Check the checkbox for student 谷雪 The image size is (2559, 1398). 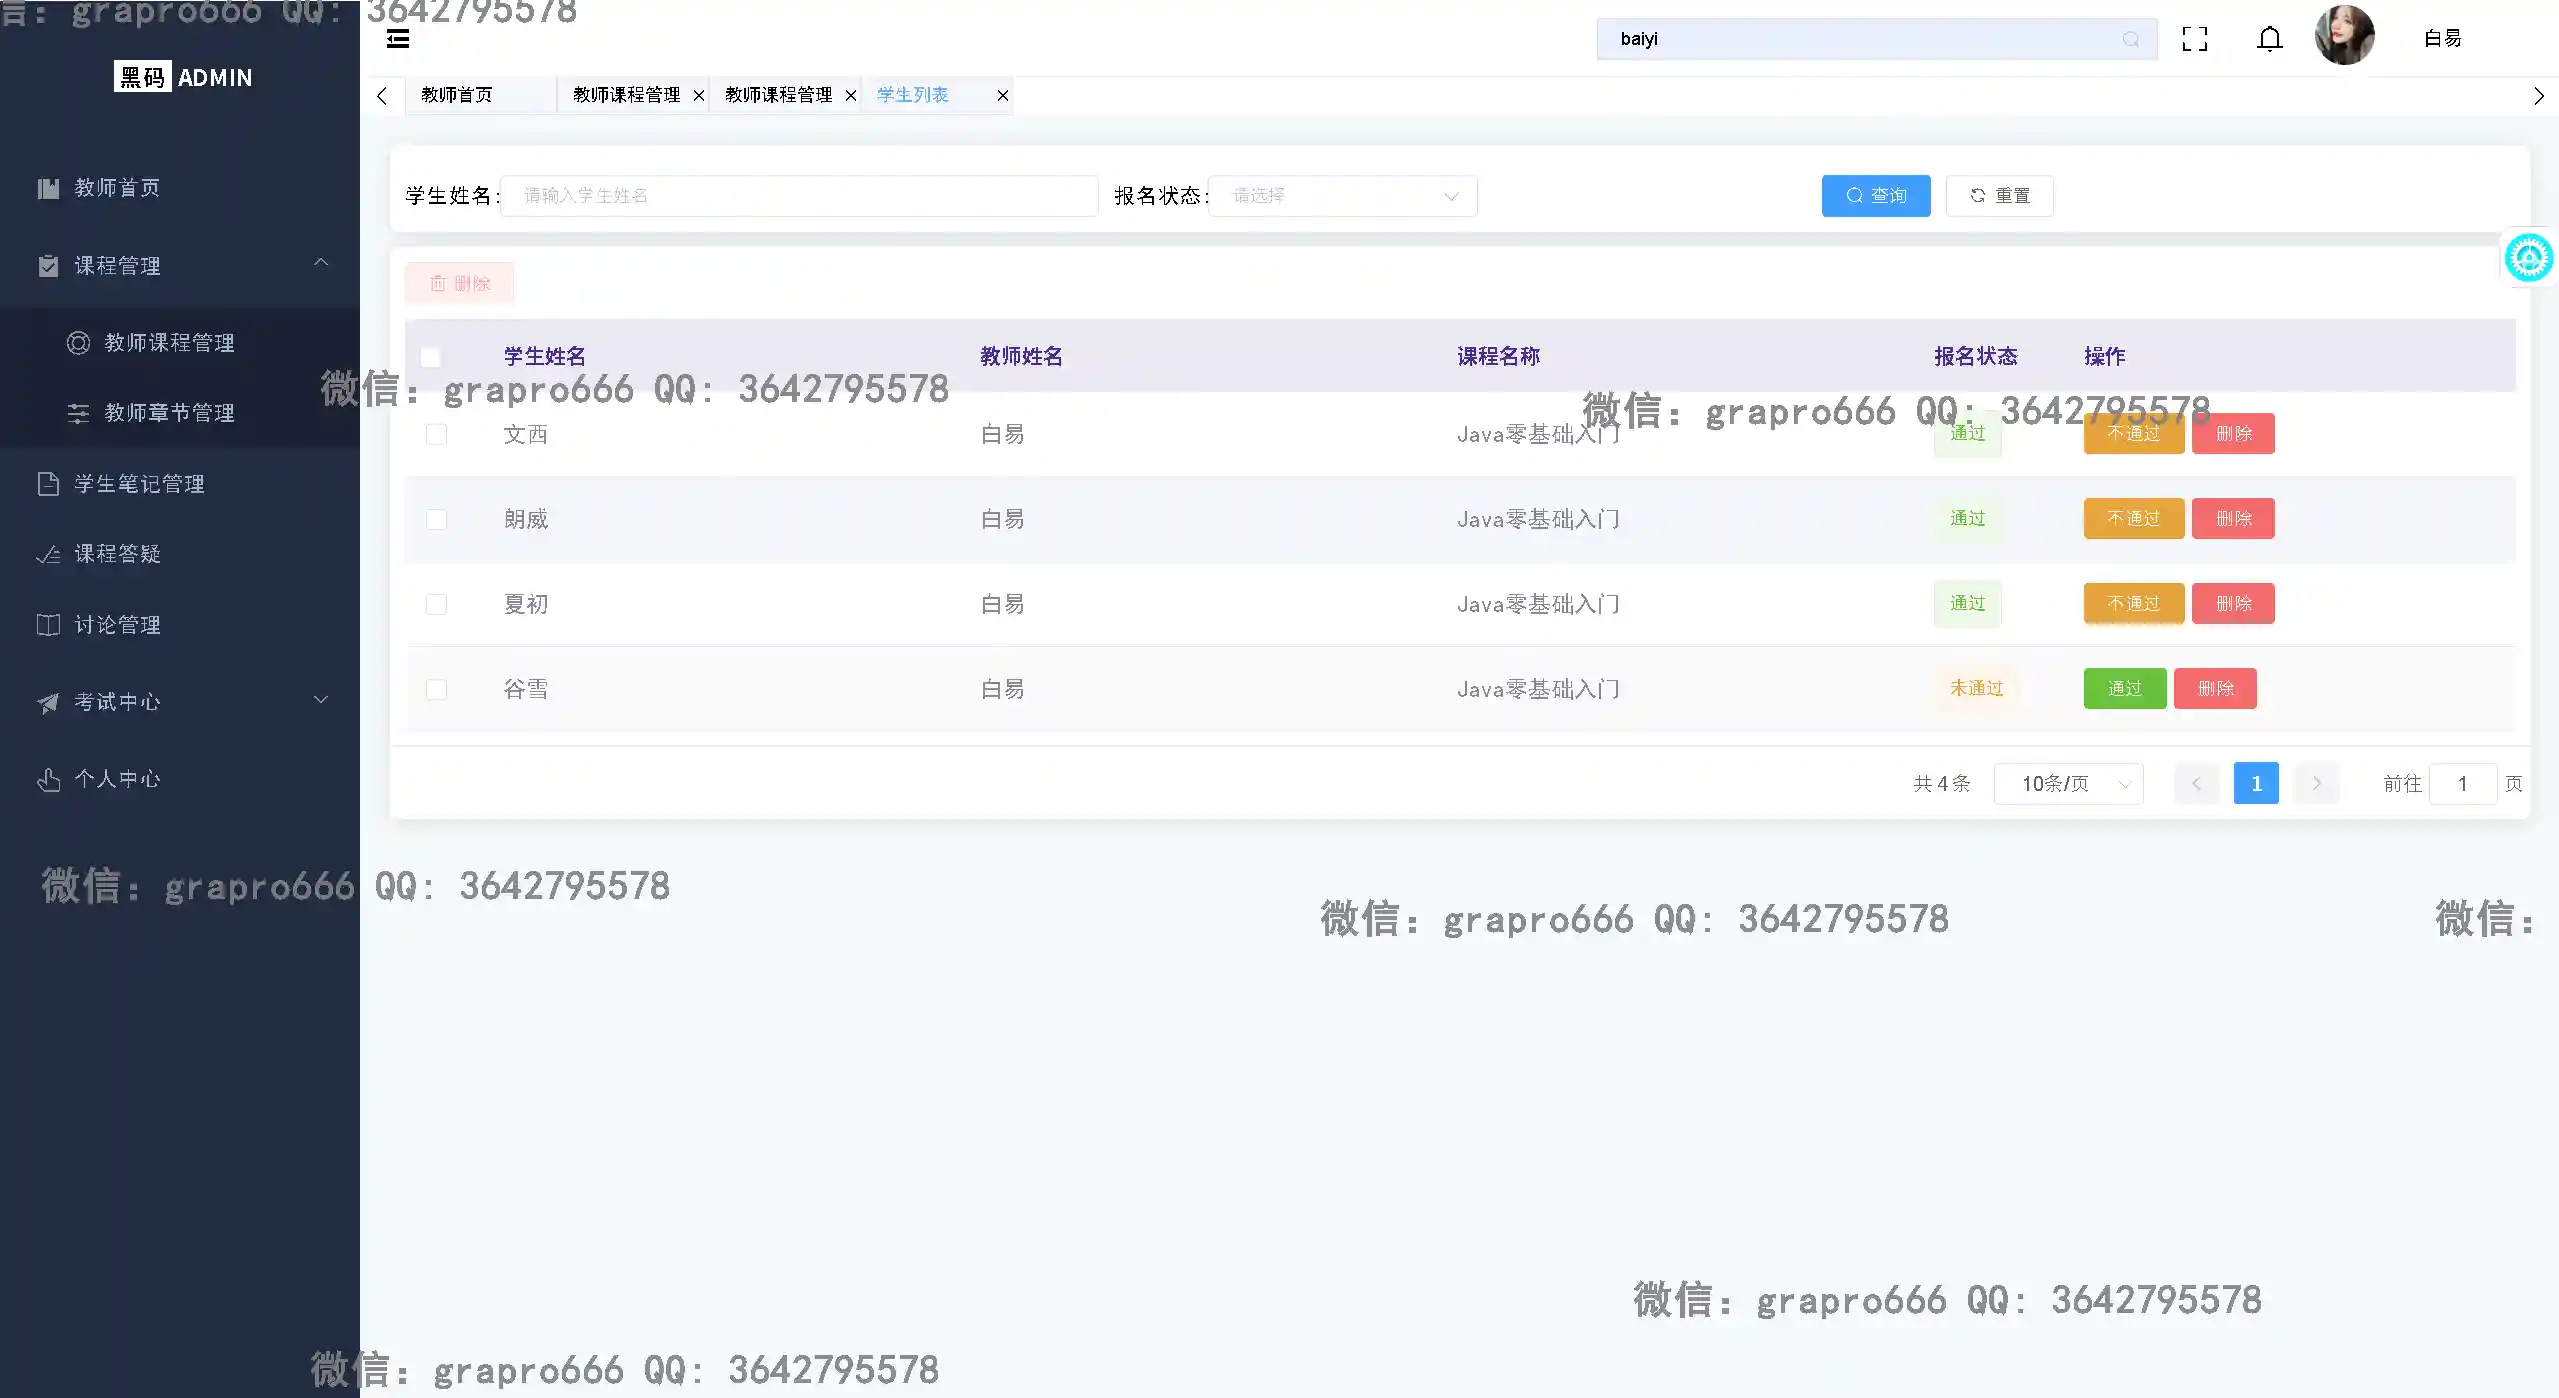[436, 689]
